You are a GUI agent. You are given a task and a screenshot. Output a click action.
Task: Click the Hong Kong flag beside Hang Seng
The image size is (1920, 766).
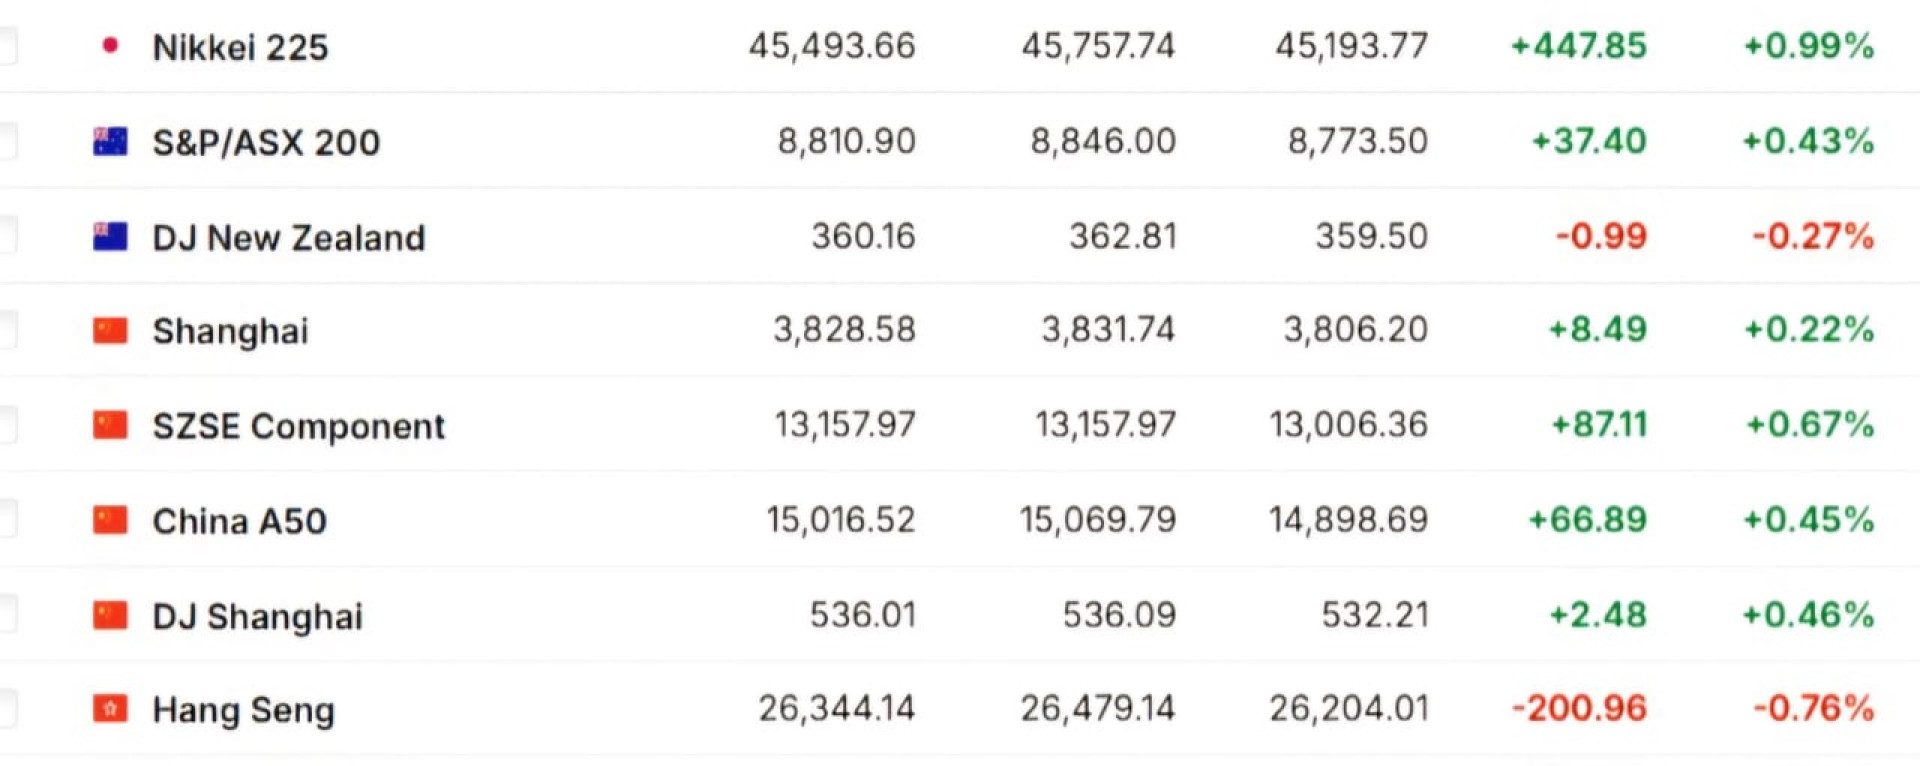click(x=110, y=709)
